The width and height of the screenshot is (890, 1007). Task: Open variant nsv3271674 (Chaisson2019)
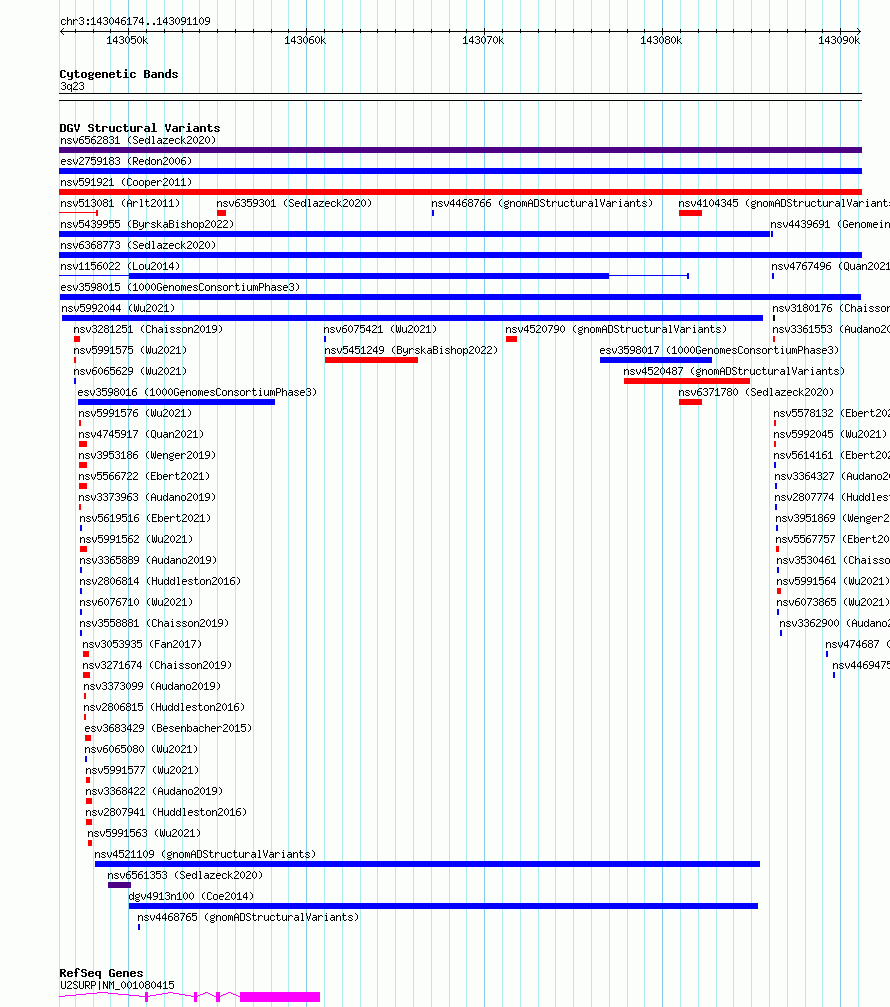(157, 665)
